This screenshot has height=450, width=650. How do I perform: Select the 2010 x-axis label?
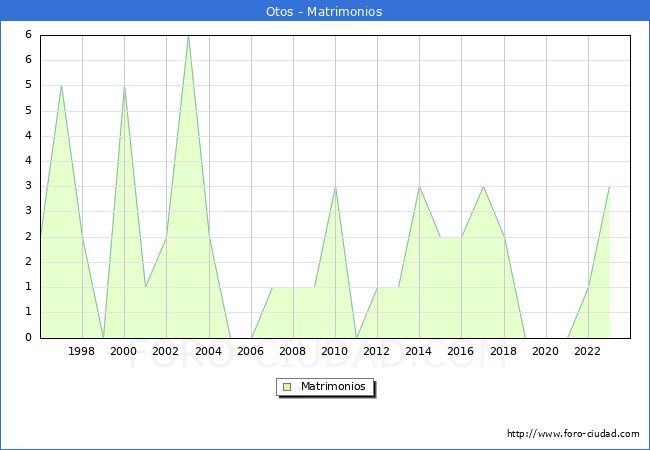pos(335,351)
